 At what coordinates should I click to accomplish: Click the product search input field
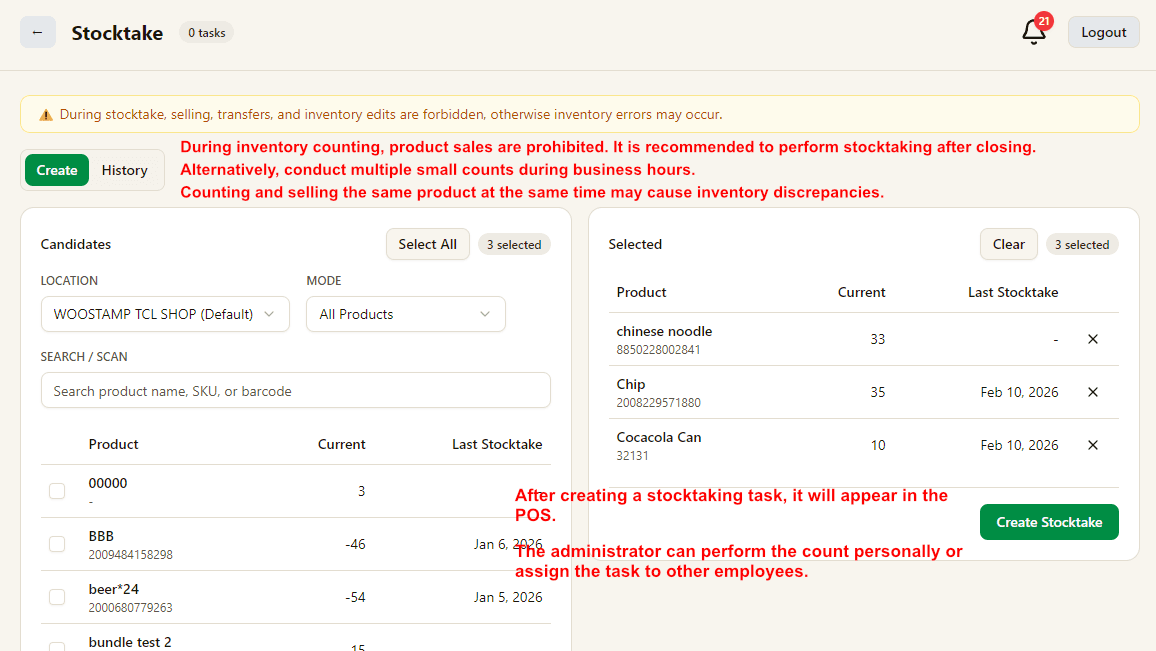(295, 390)
